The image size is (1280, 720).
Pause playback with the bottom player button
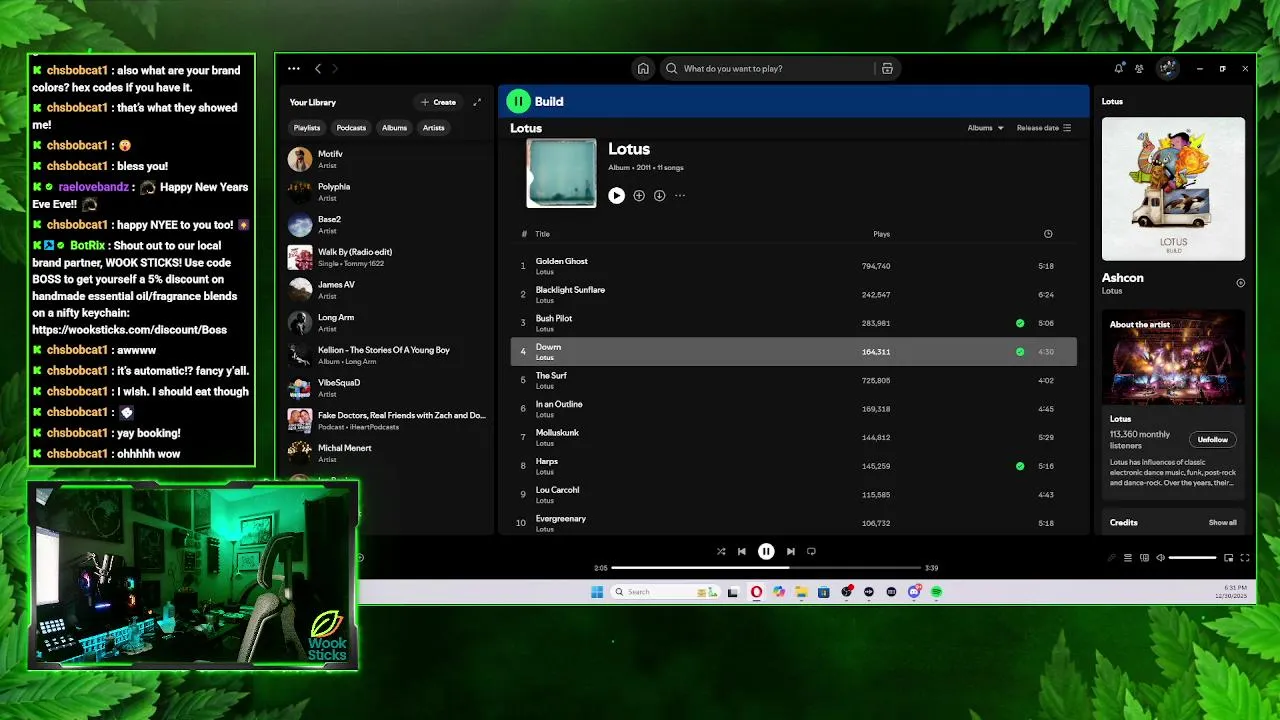766,551
